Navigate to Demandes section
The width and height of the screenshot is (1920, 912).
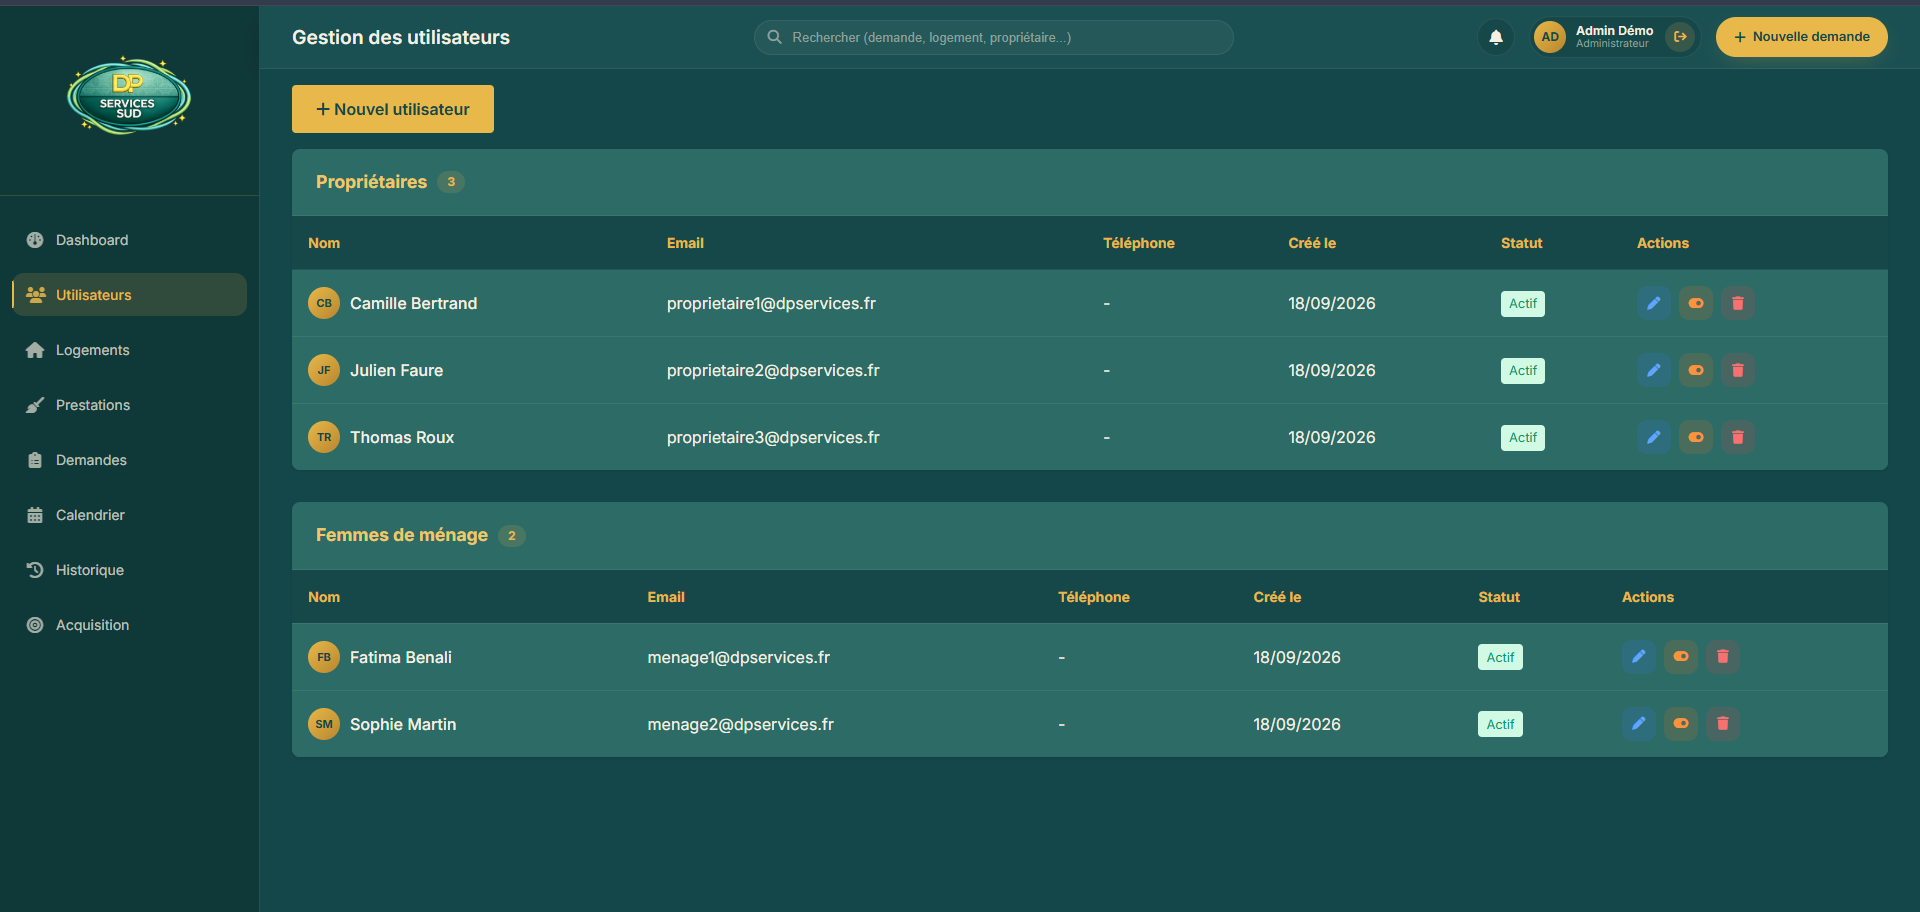click(x=129, y=460)
